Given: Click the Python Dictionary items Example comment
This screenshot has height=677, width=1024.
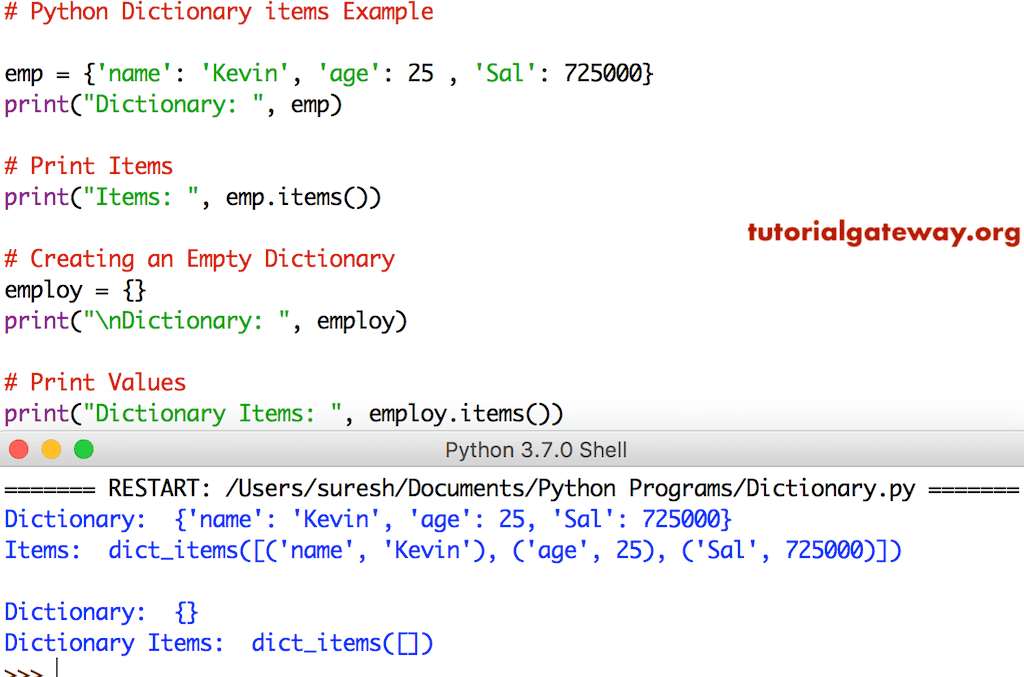Looking at the screenshot, I should coord(220,13).
